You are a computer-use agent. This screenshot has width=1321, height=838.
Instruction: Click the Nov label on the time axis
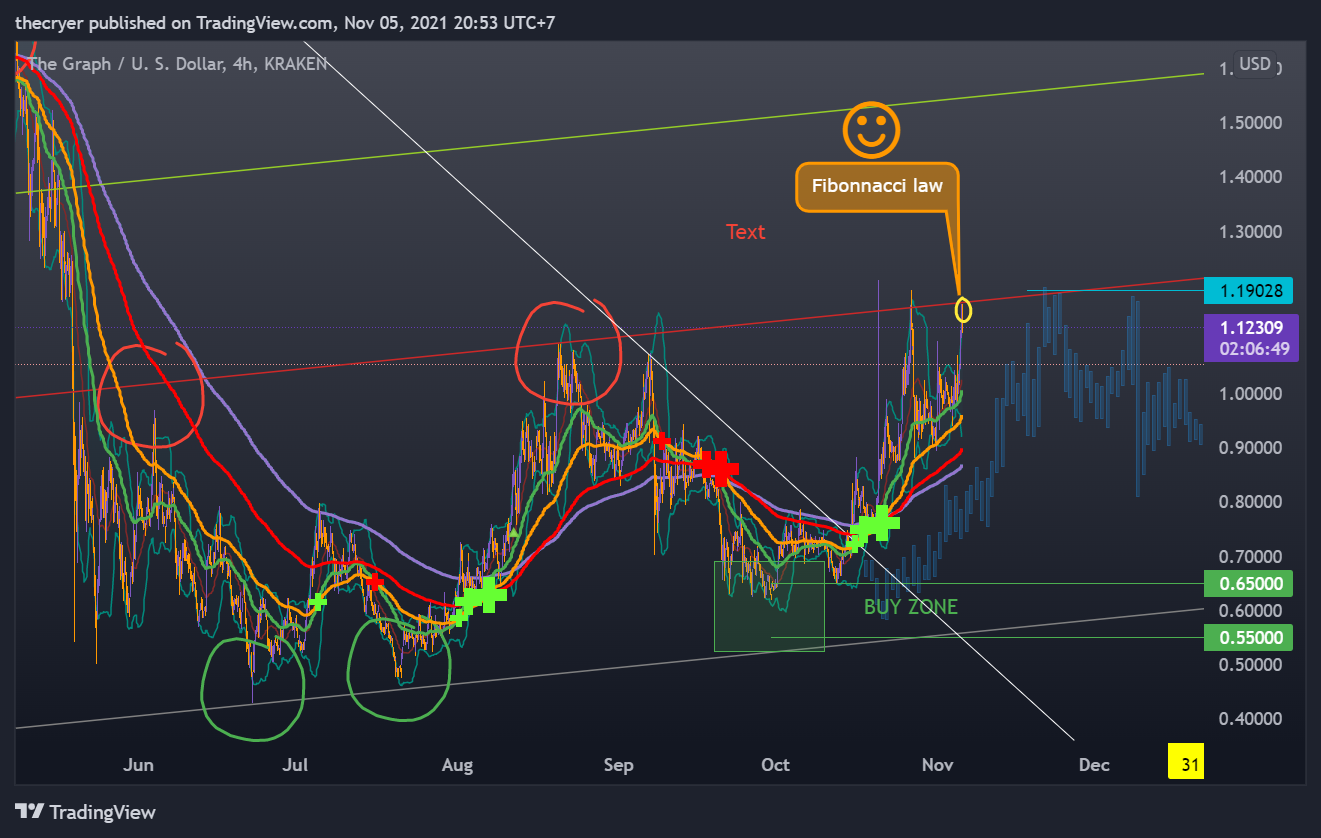(x=937, y=765)
